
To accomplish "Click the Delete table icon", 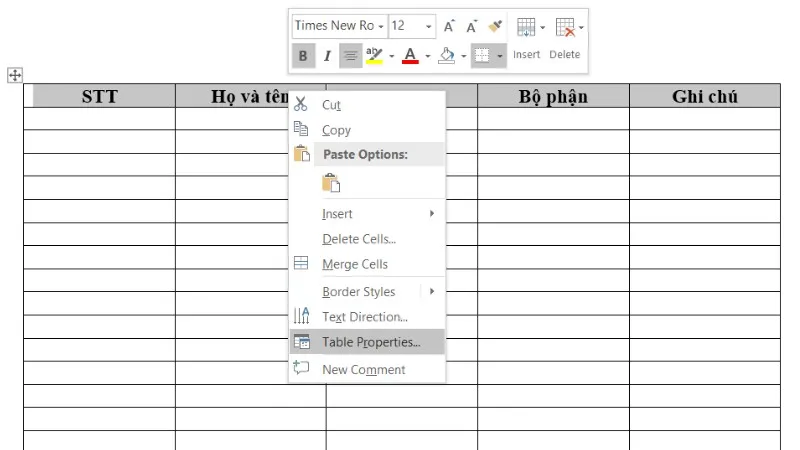I will 565,27.
